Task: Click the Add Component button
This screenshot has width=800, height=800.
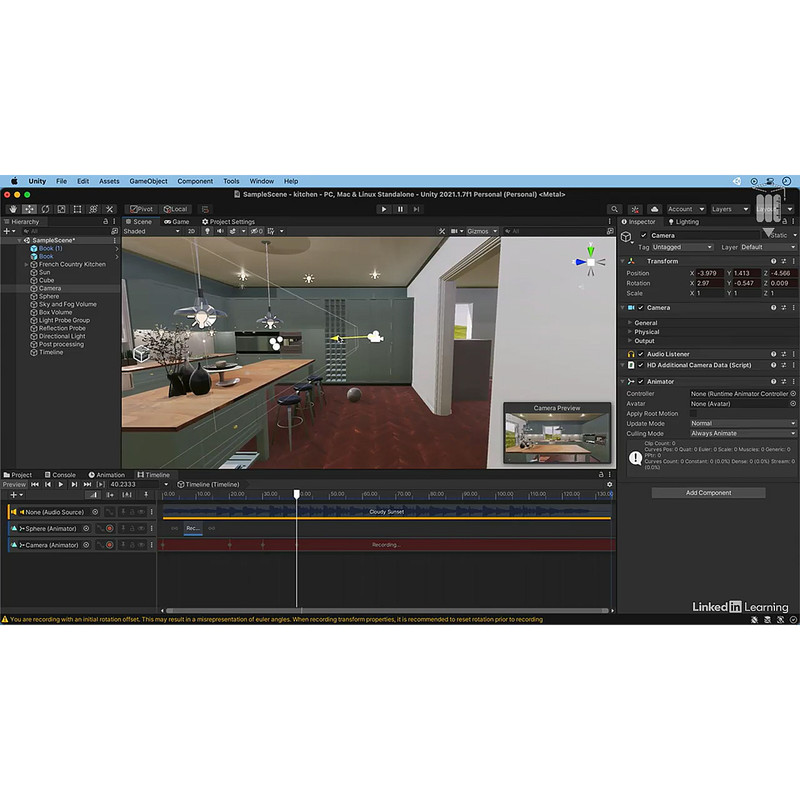Action: (x=708, y=493)
